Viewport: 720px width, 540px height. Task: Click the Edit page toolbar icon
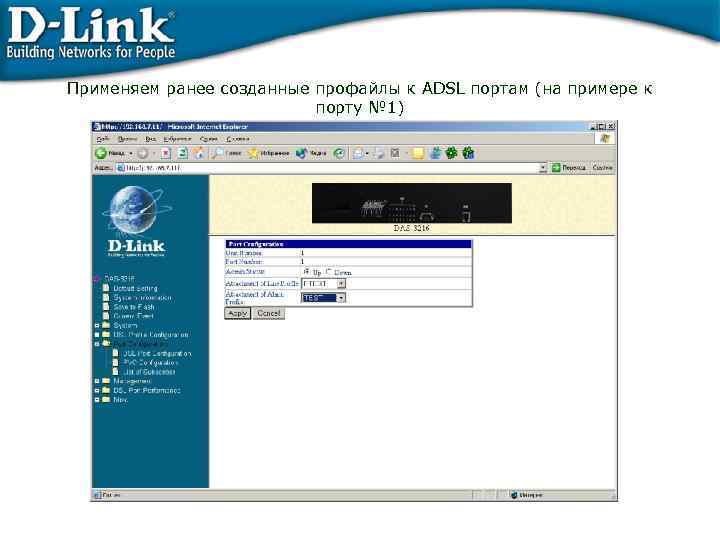[x=395, y=153]
